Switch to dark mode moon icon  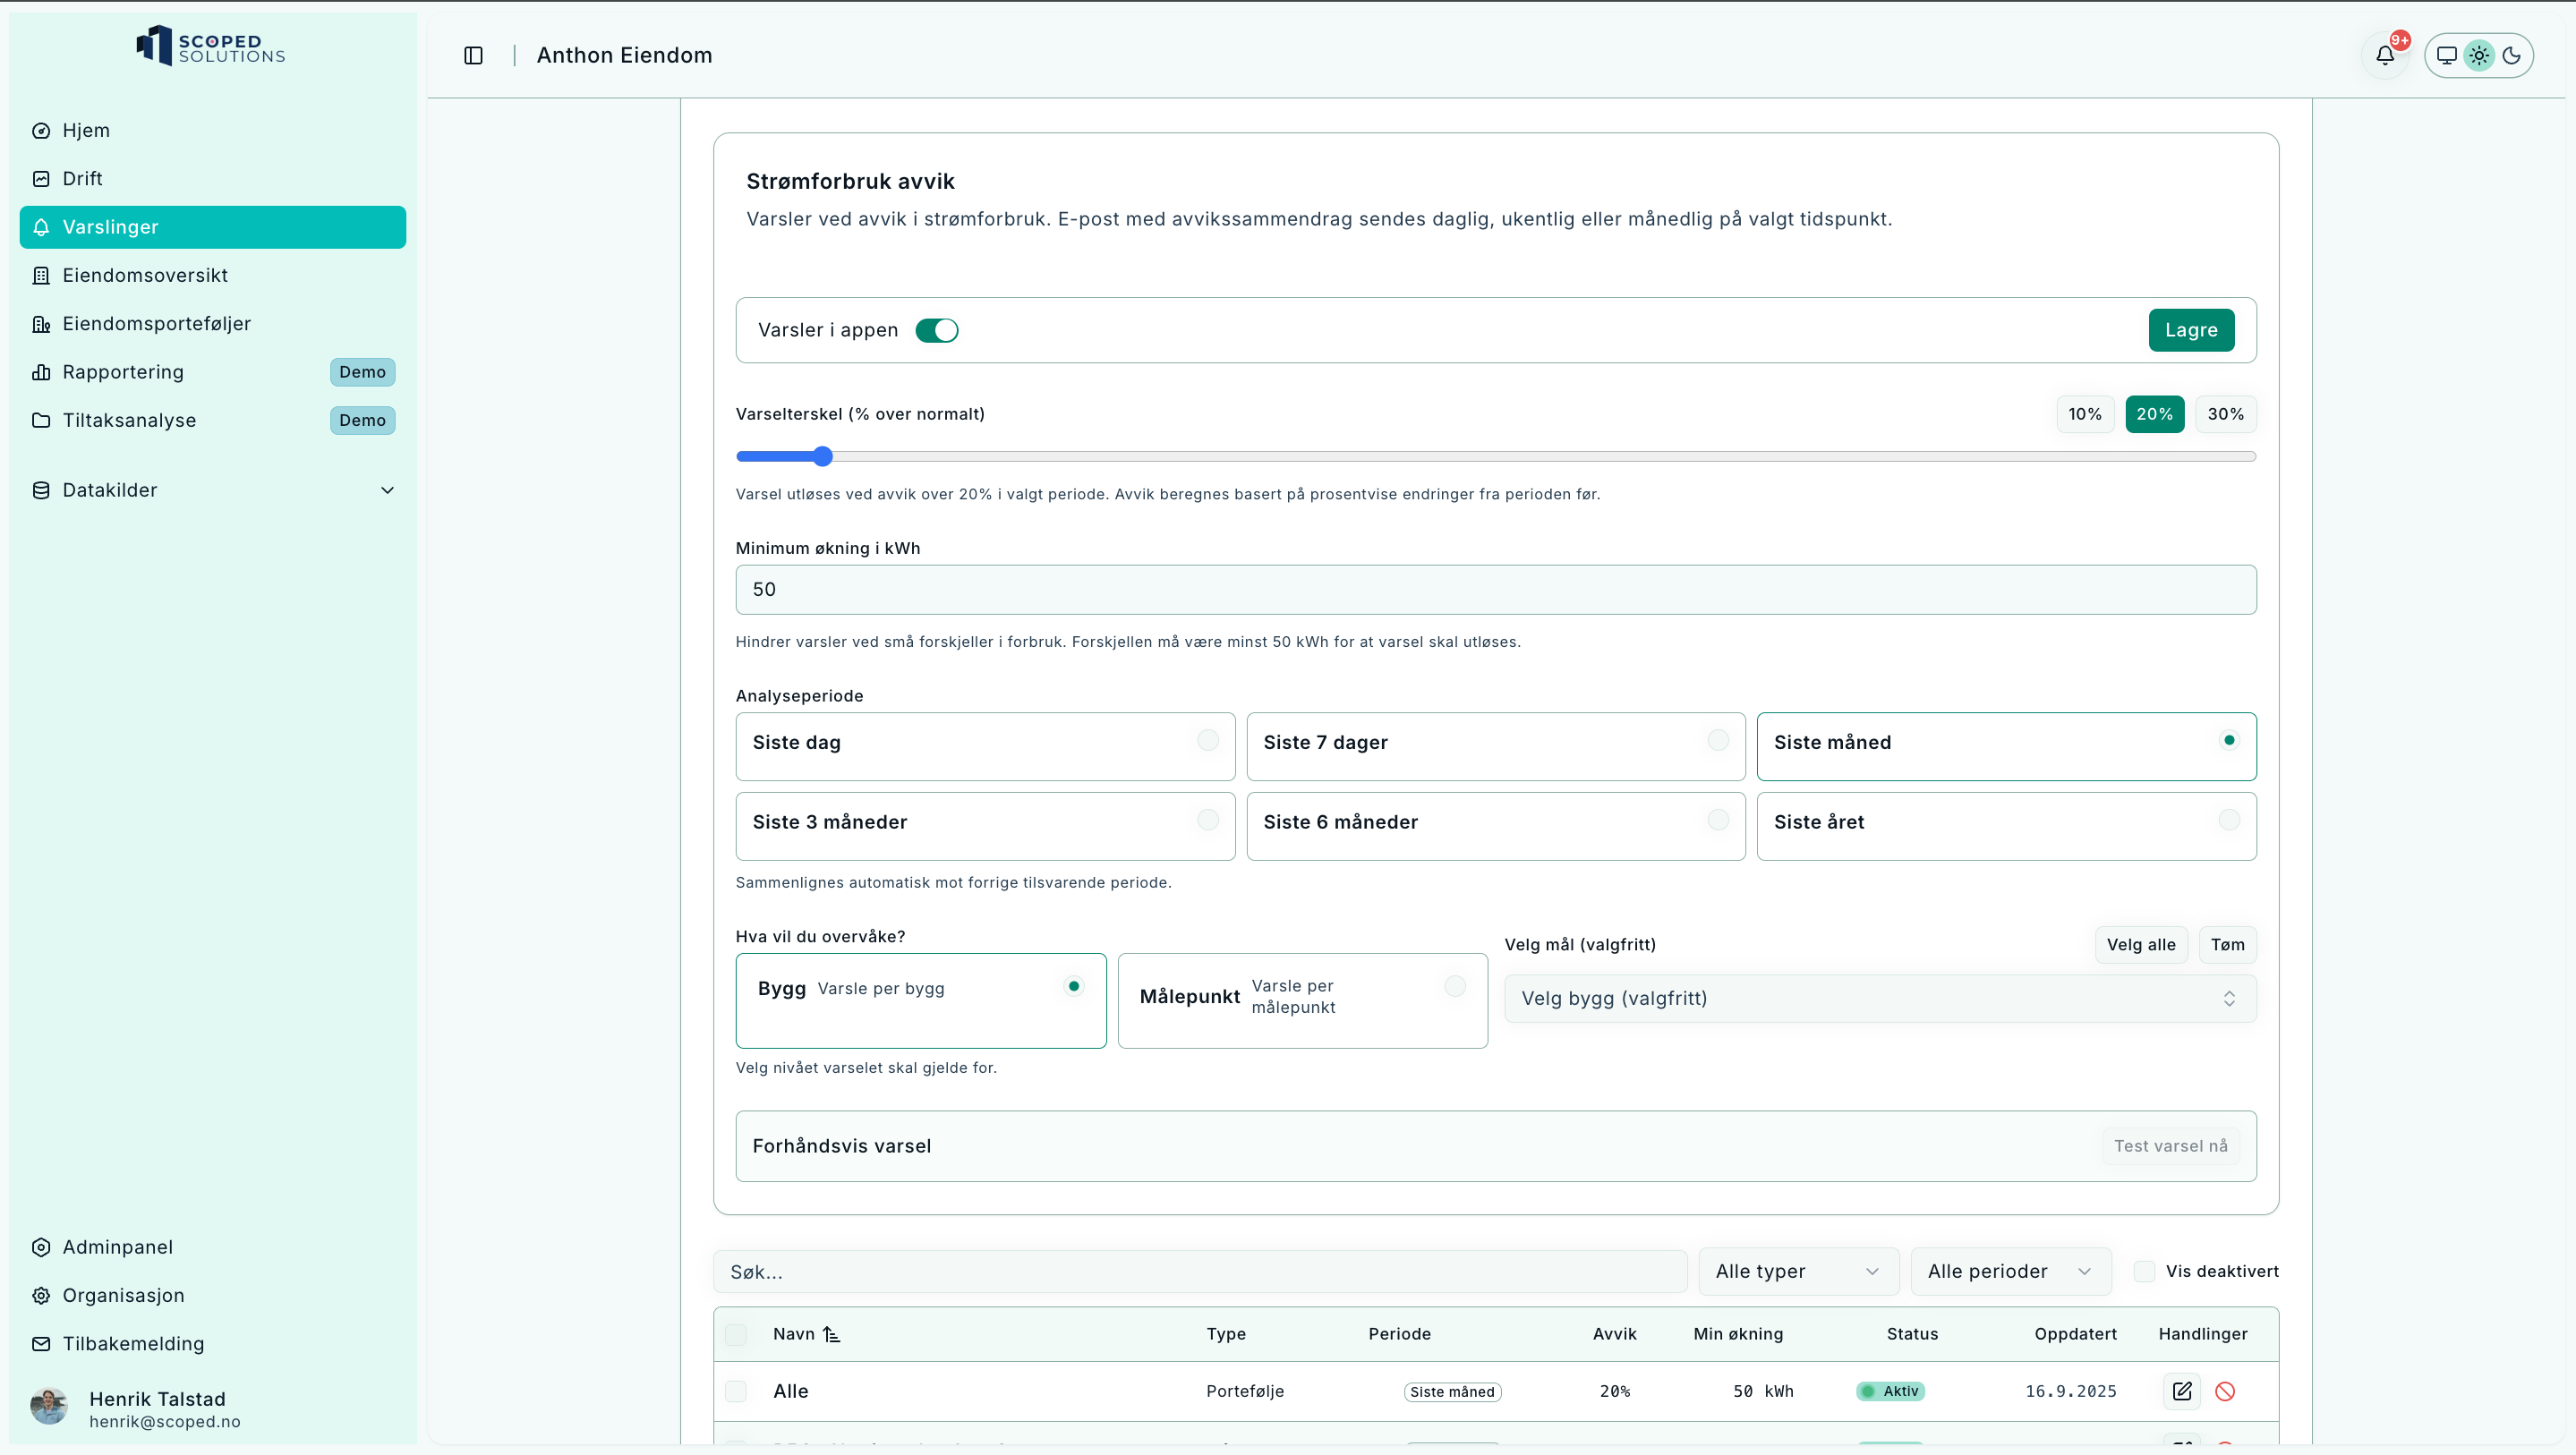coord(2512,55)
